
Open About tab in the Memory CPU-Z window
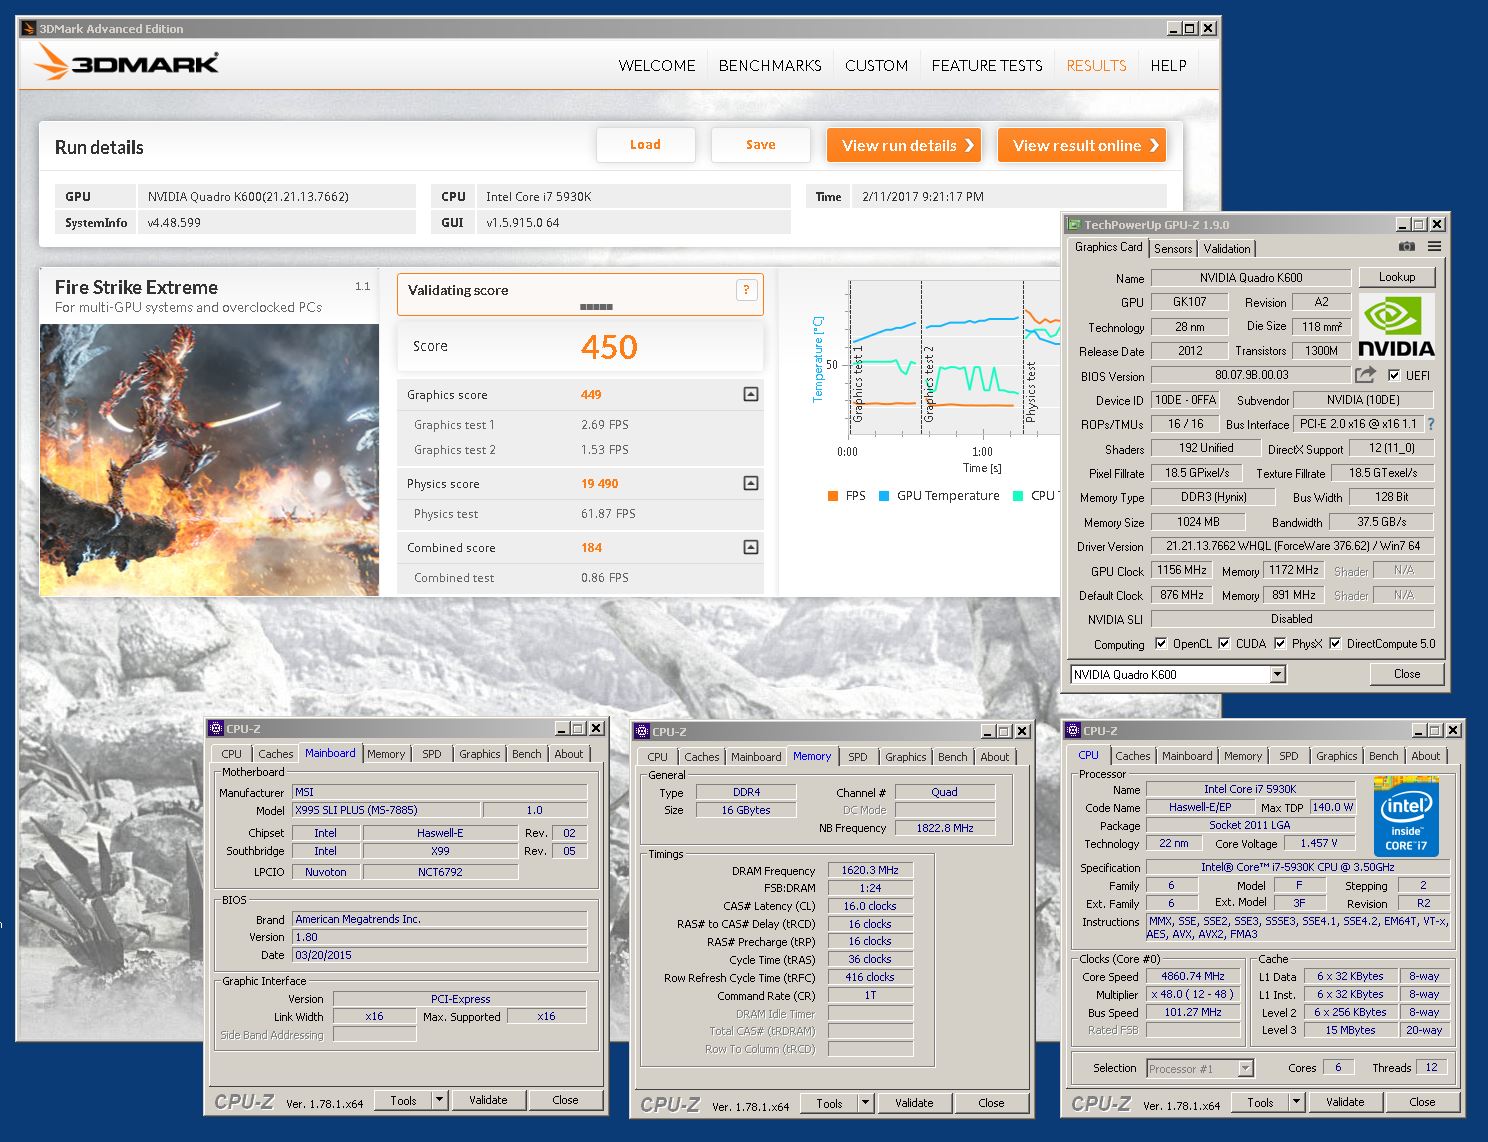click(x=994, y=757)
